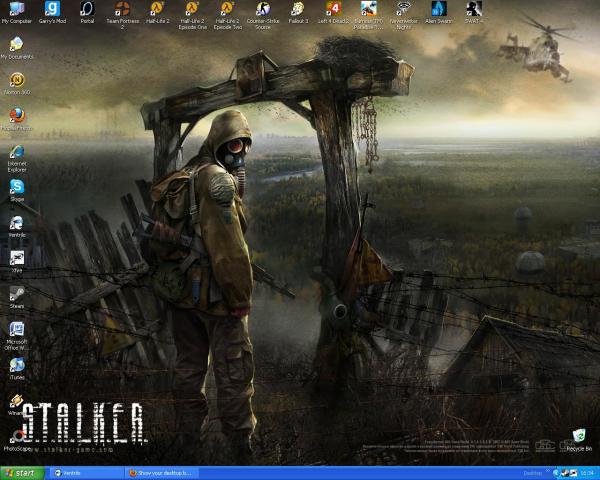Image resolution: width=600 pixels, height=480 pixels.
Task: Open the Internet Explorer shortcut
Action: click(16, 151)
